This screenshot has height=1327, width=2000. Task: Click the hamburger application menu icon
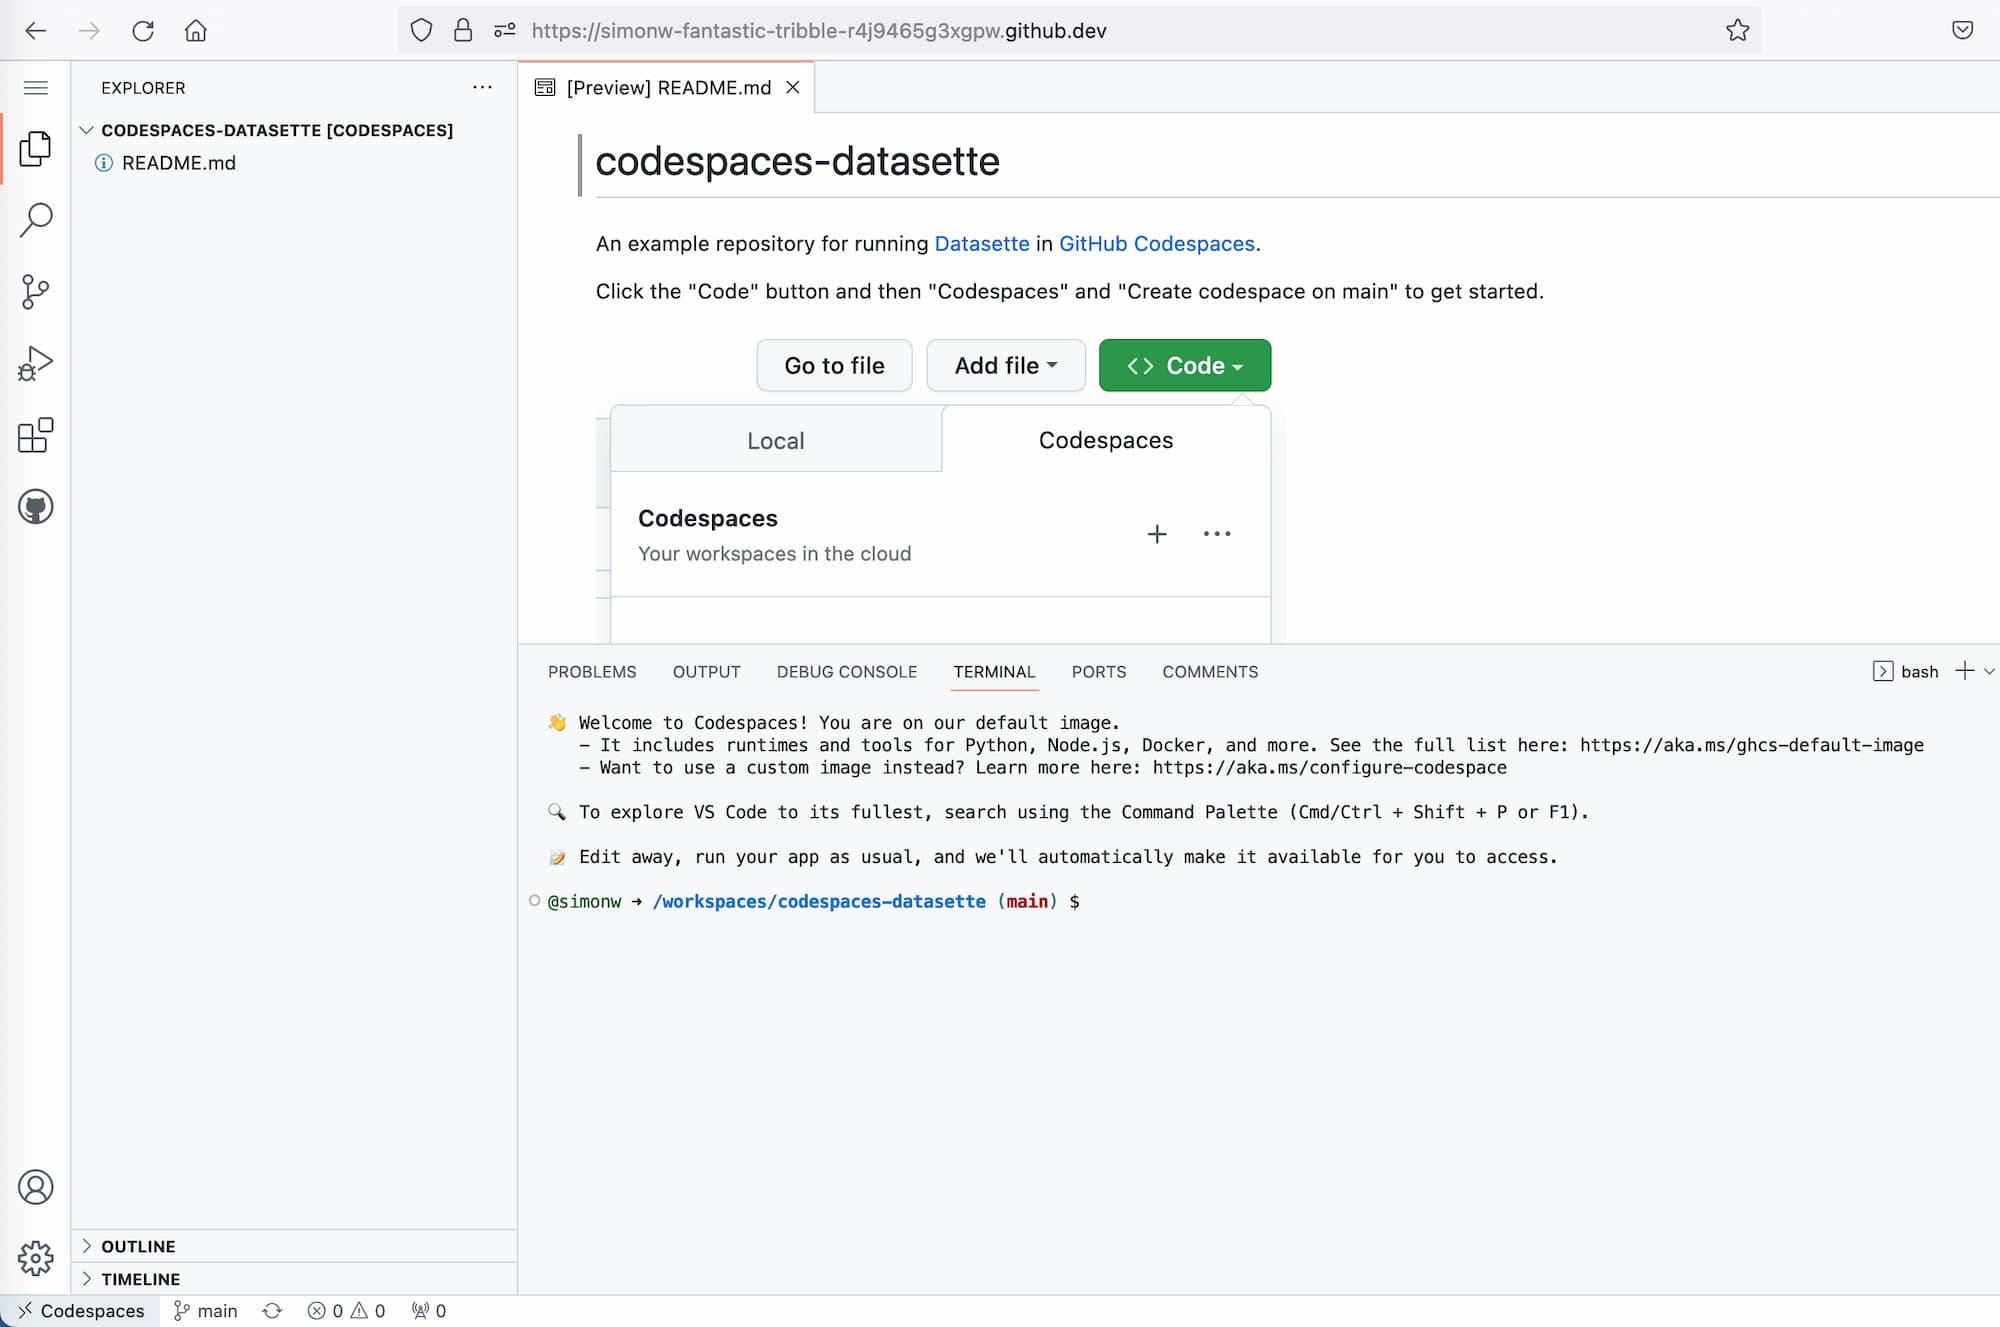coord(36,88)
